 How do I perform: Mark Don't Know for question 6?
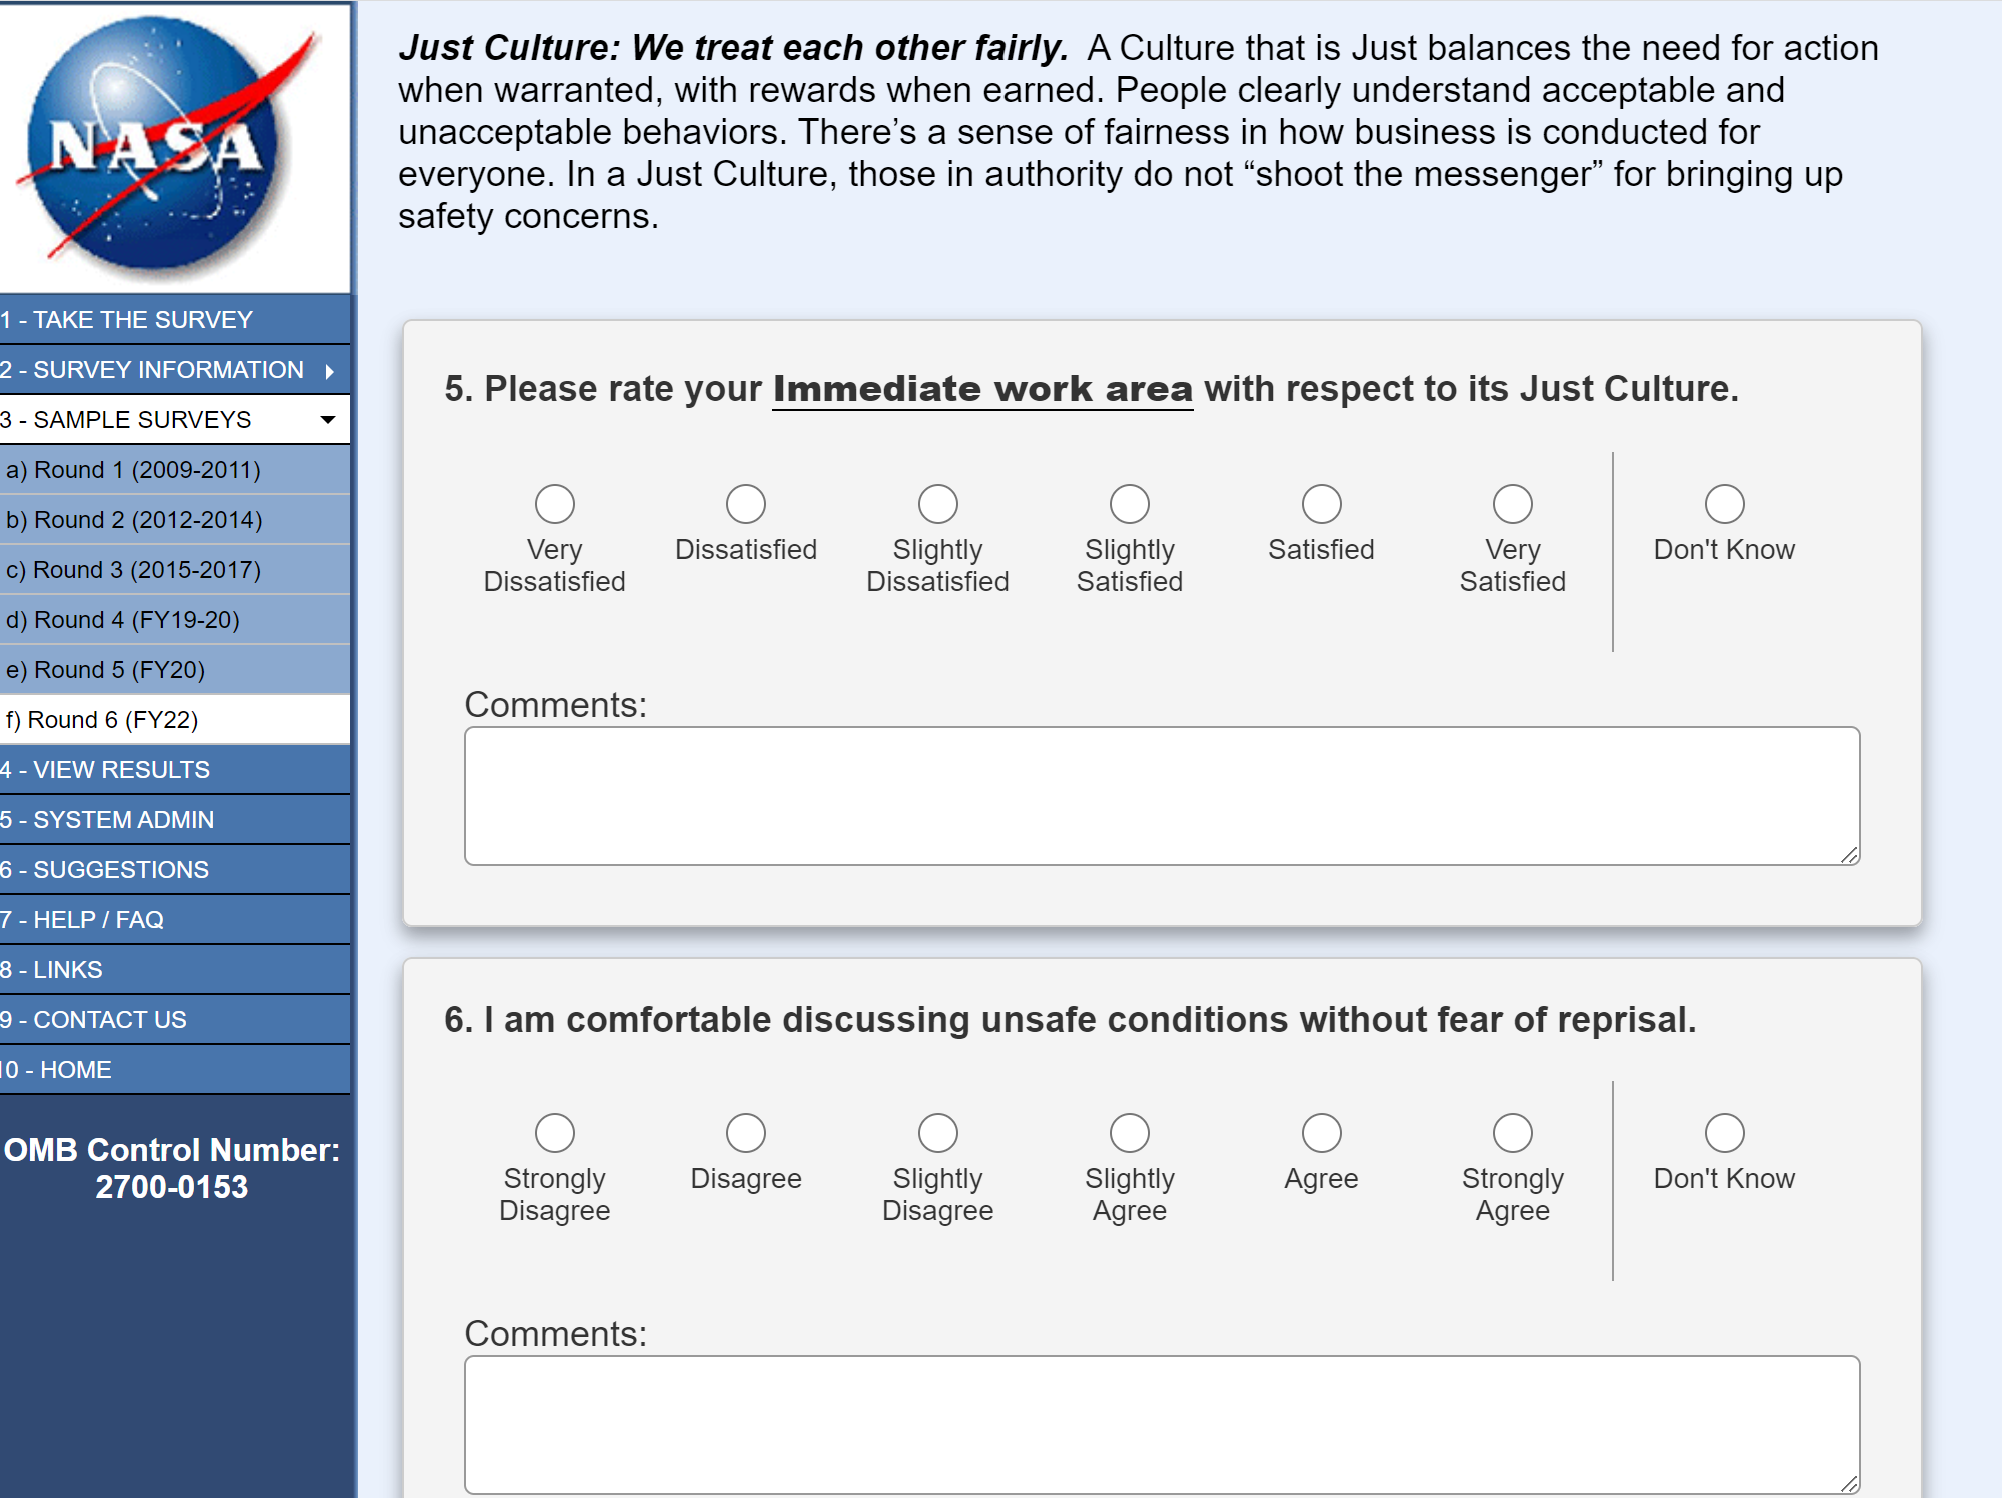pyautogui.click(x=1724, y=1133)
